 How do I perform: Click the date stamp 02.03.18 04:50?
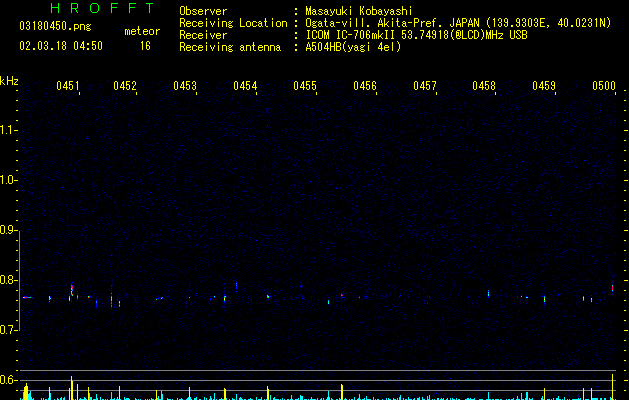tap(61, 46)
